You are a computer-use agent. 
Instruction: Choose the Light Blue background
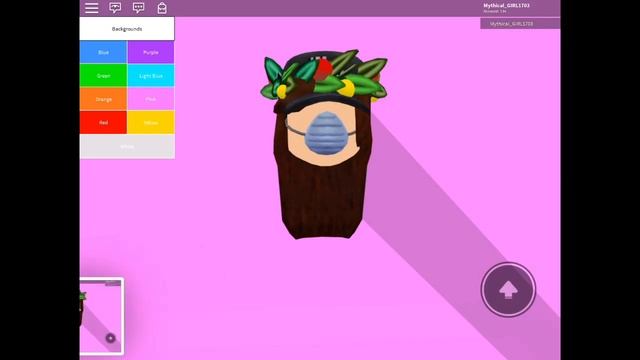click(x=151, y=76)
